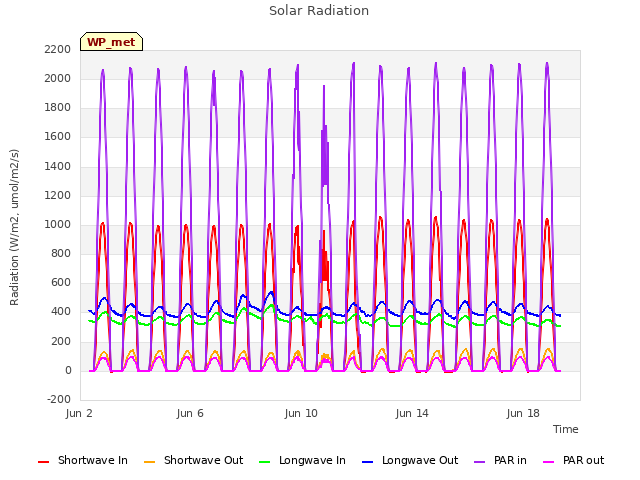Click the magenta PAR out legend swatch
Viewport: 640px width, 480px height.
549,462
